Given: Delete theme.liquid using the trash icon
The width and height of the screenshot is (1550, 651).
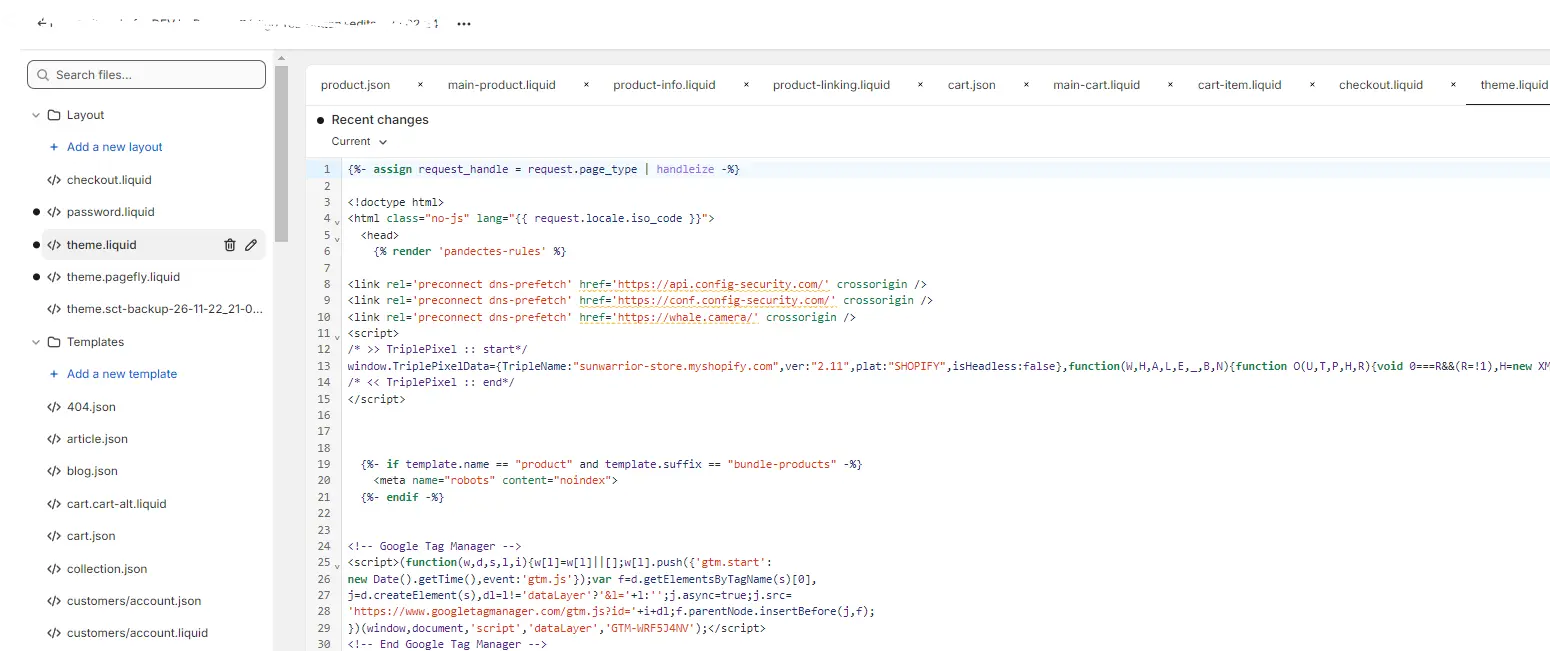Looking at the screenshot, I should [230, 245].
